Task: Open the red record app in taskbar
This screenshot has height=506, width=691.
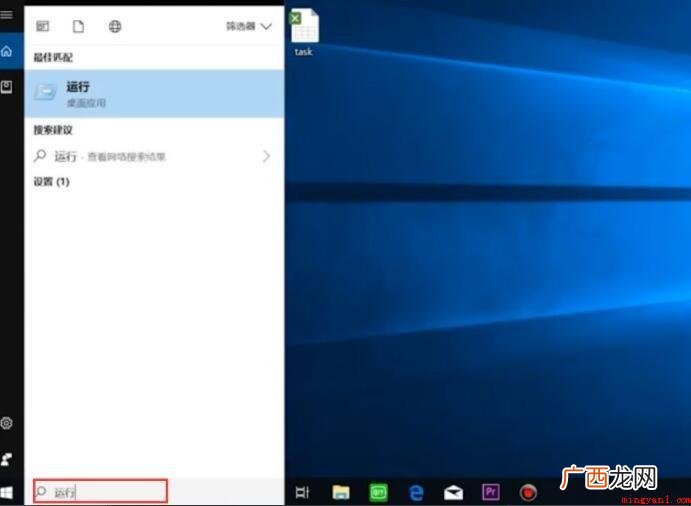Action: [528, 492]
